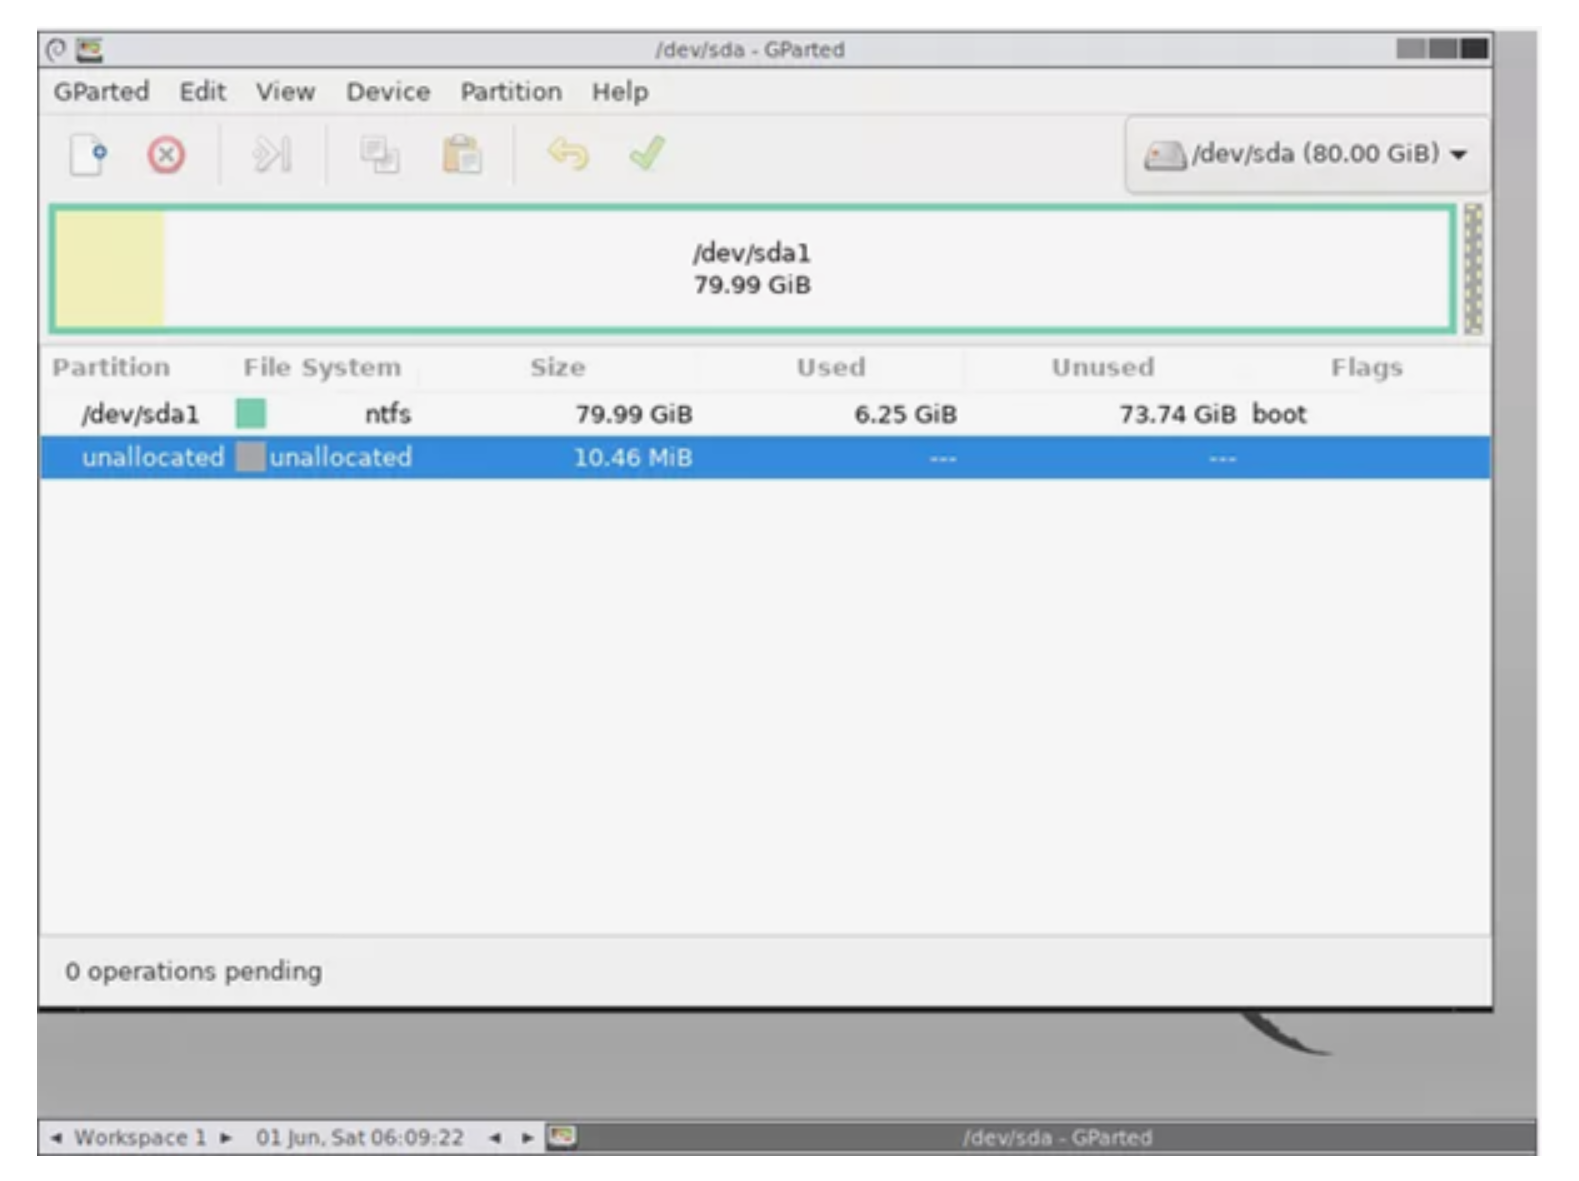Click window menu icon in title bar
This screenshot has height=1181, width=1579.
pos(57,49)
